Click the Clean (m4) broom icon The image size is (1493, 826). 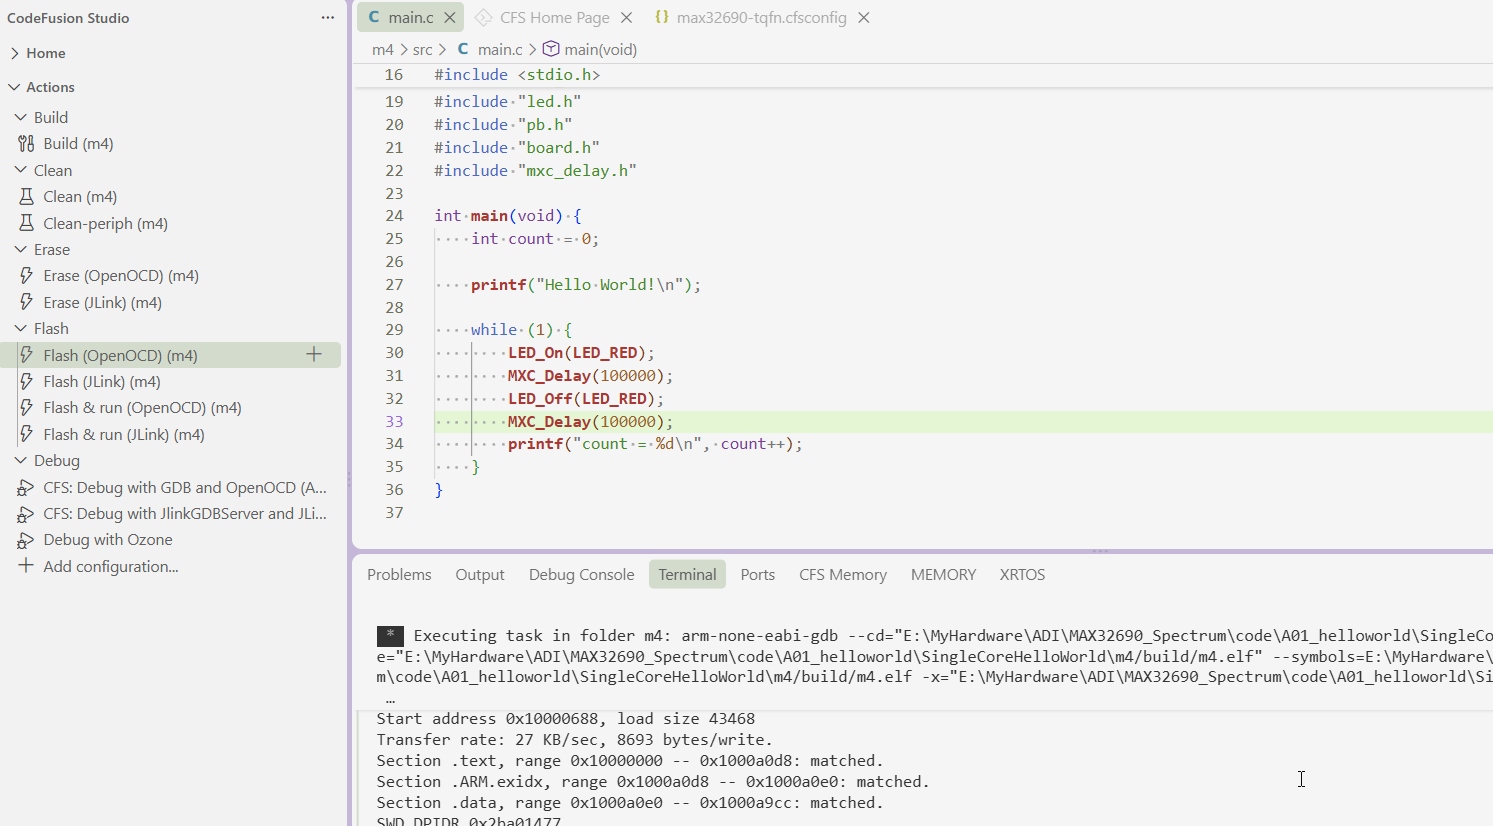coord(26,197)
